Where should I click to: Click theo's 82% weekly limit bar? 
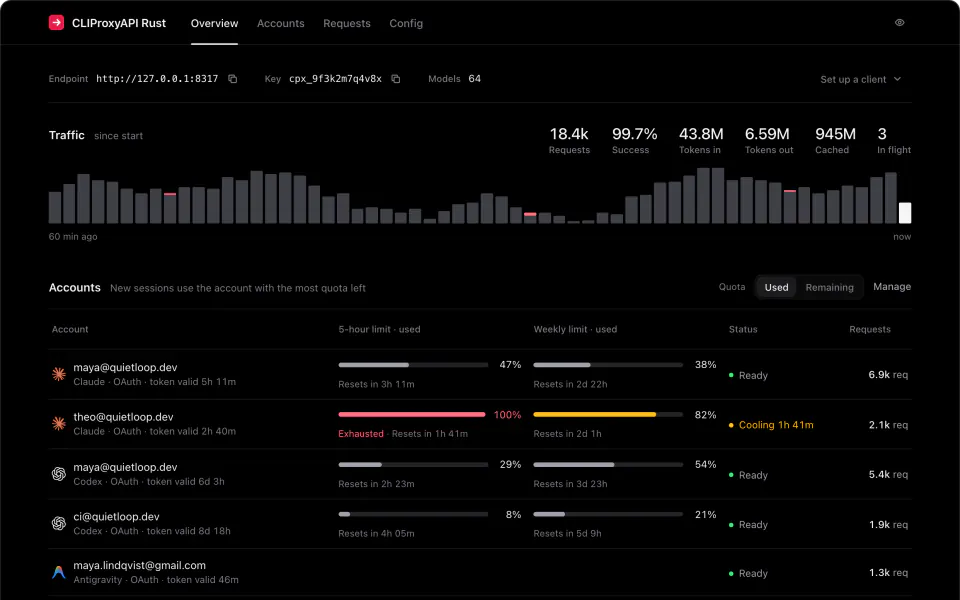click(608, 414)
